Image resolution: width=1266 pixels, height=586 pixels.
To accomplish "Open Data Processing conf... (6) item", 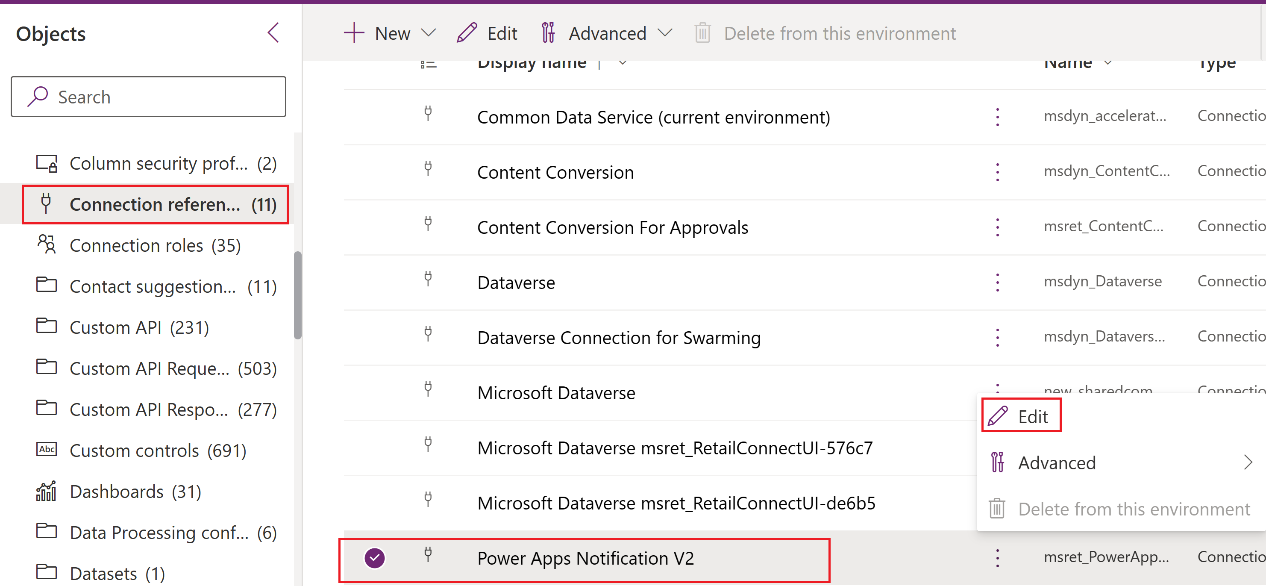I will (156, 532).
